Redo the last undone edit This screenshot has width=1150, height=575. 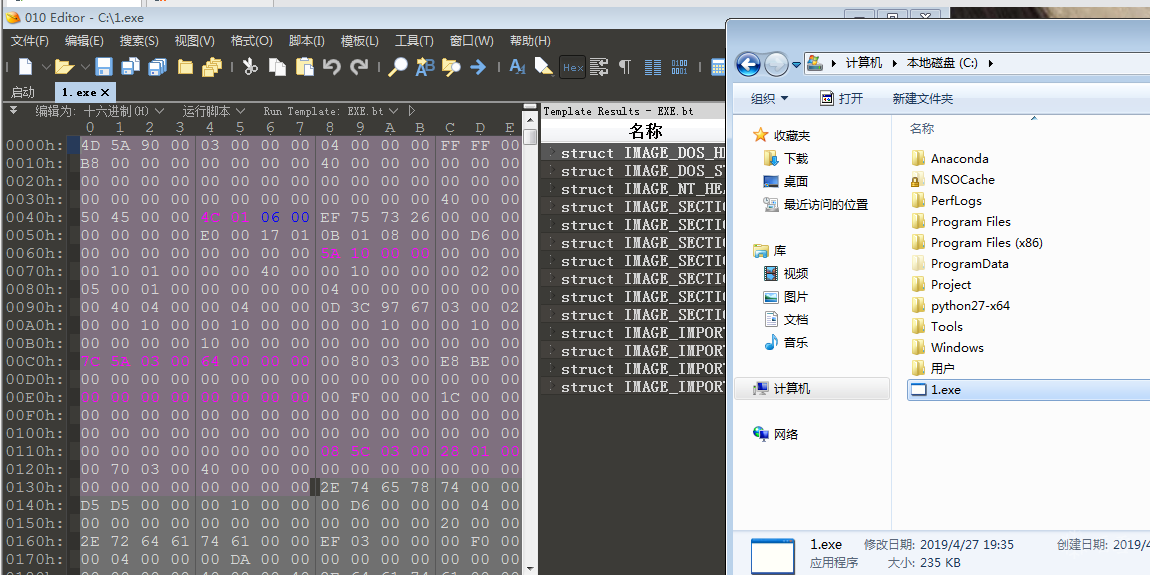point(359,67)
